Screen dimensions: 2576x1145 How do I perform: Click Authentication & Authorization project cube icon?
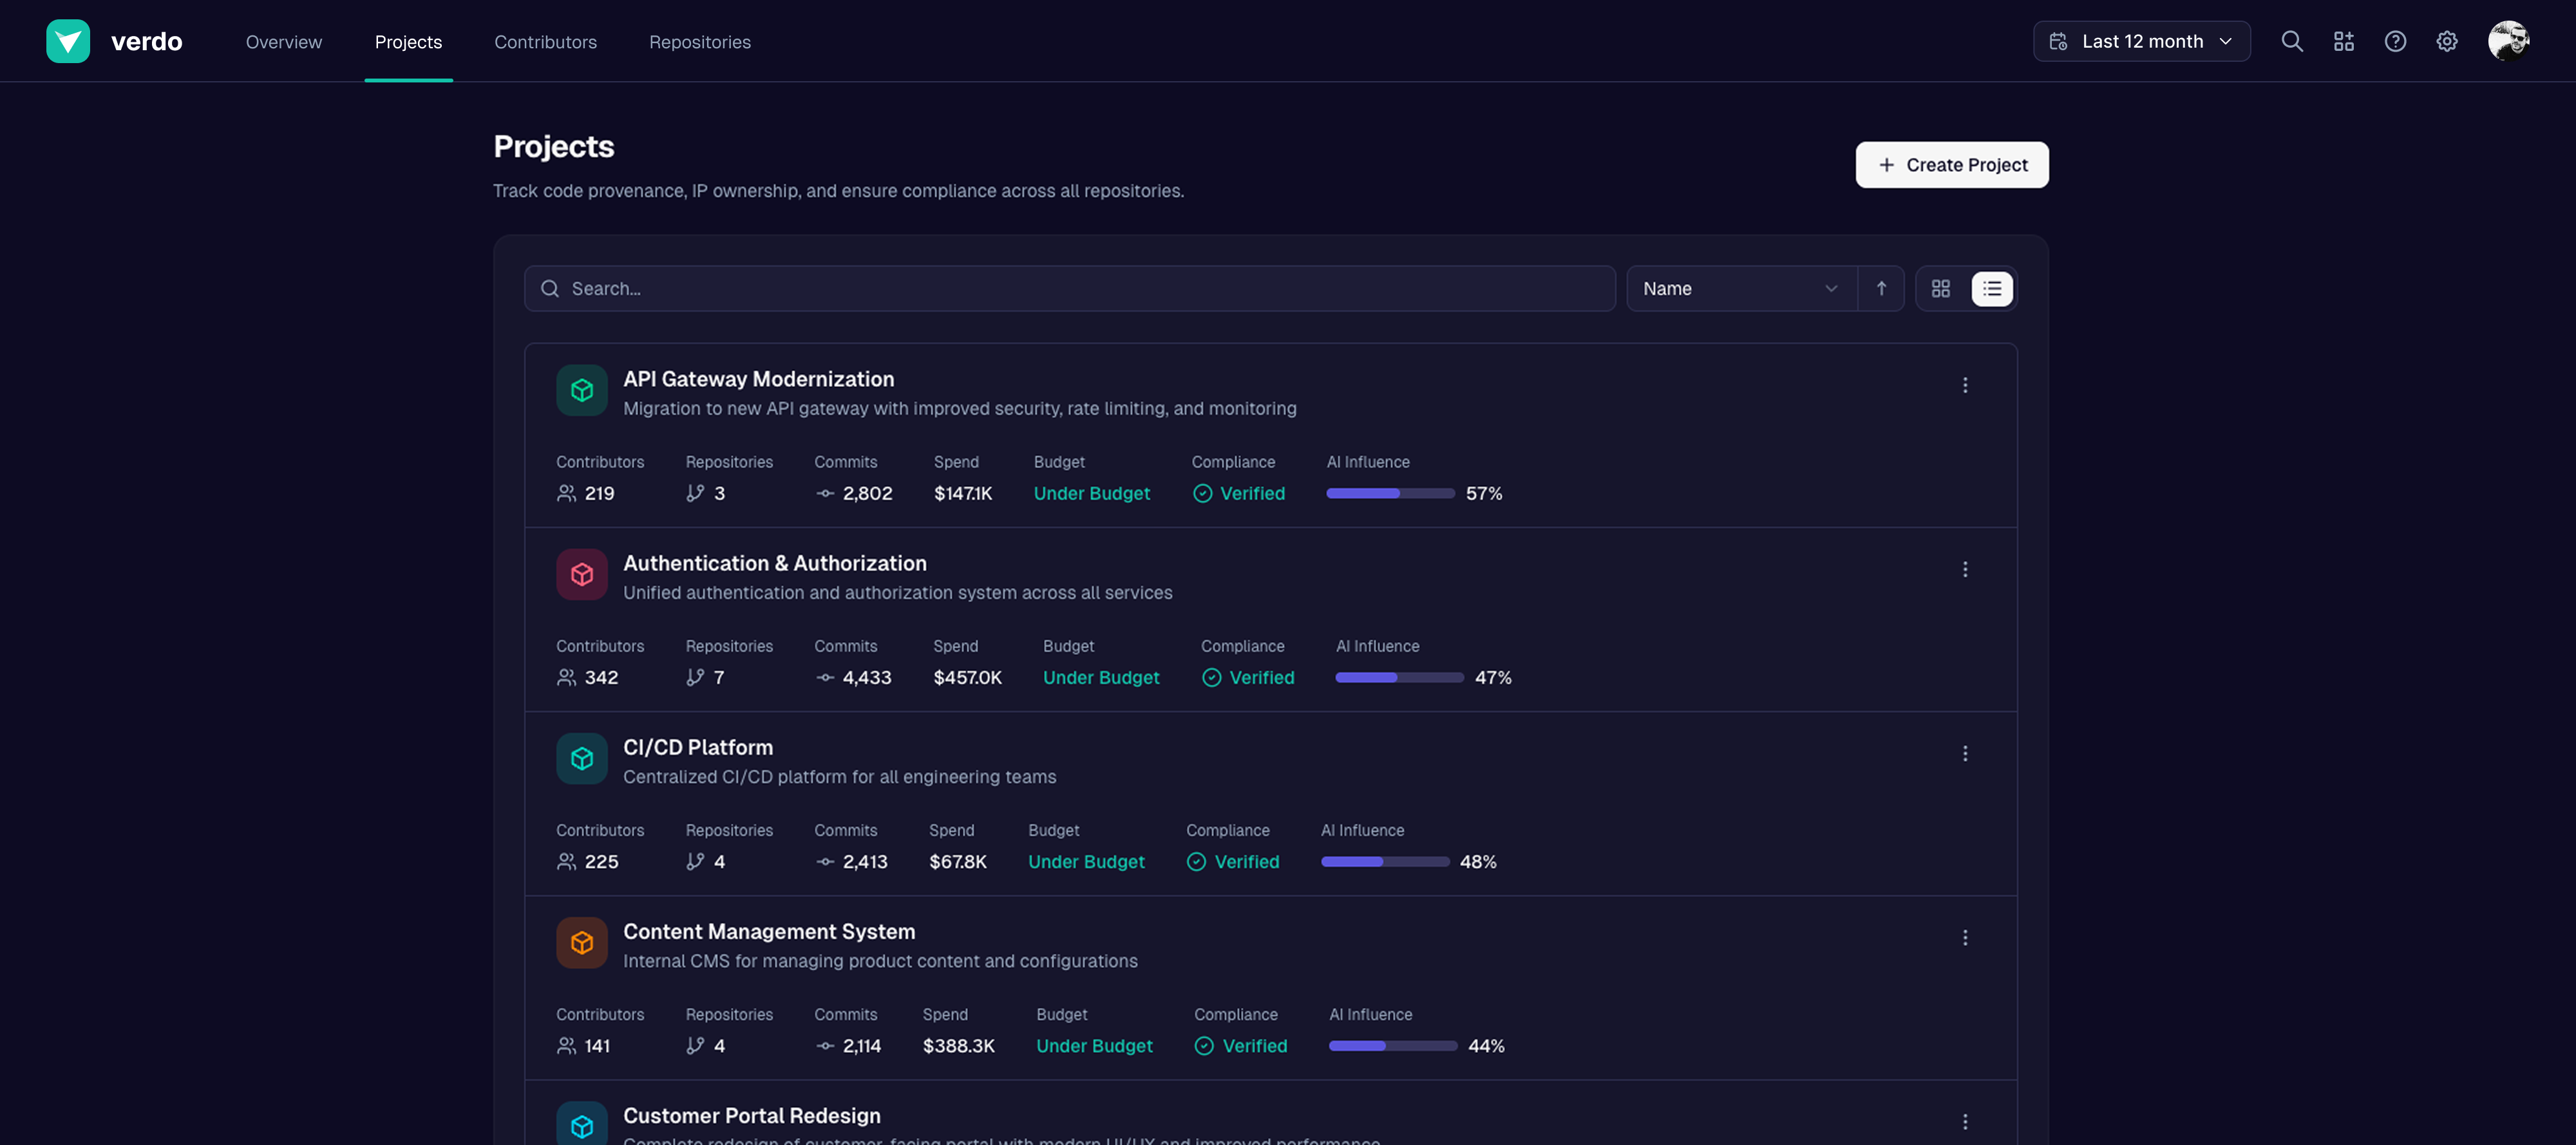[581, 574]
